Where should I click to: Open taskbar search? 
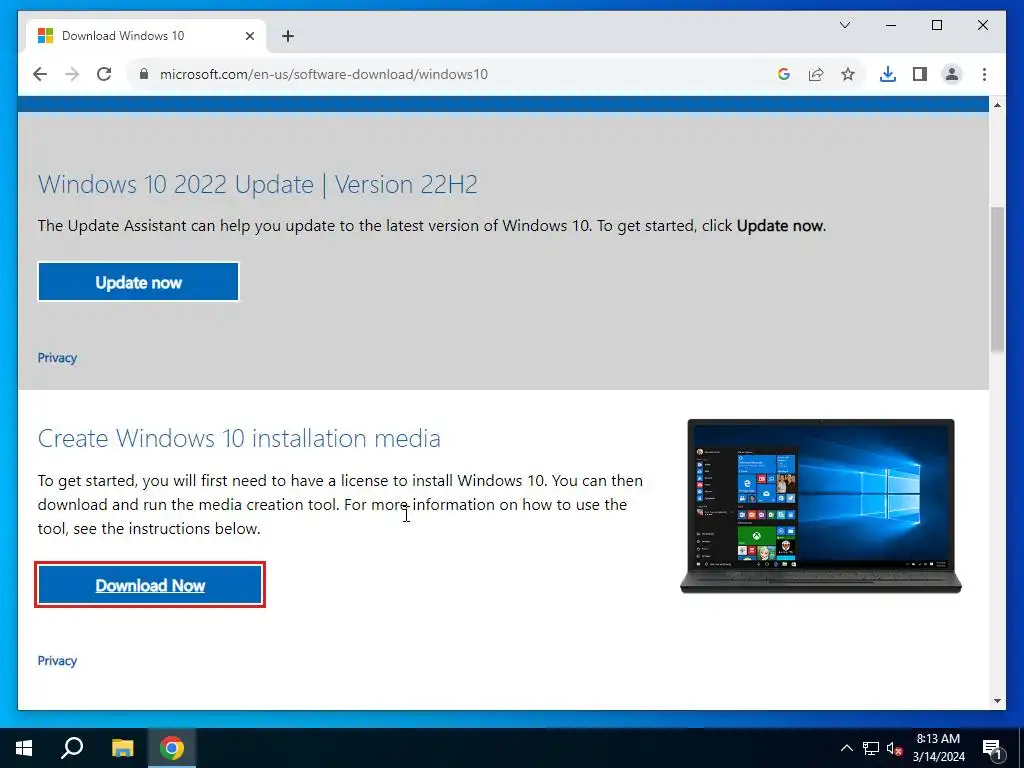click(x=72, y=748)
